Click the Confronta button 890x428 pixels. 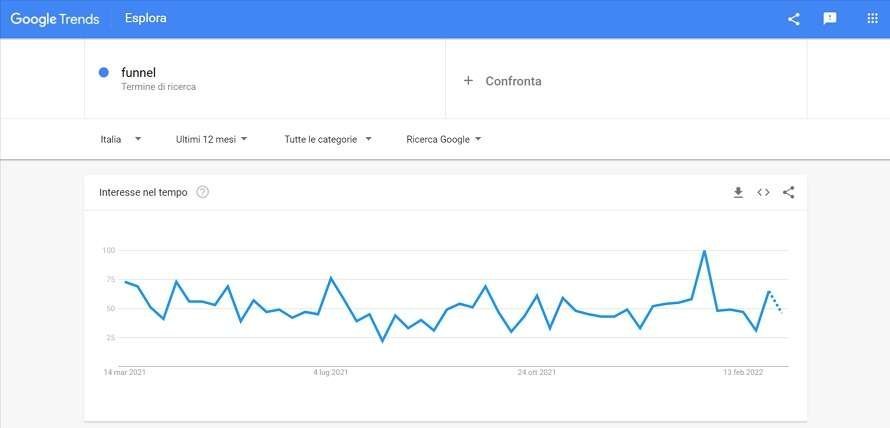[513, 81]
